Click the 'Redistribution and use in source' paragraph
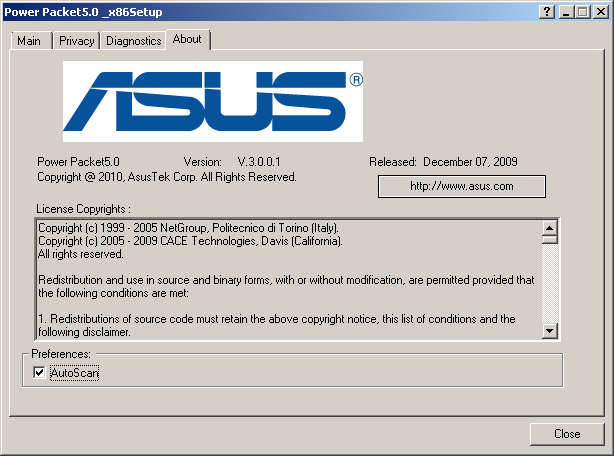614x456 pixels. coord(286,287)
